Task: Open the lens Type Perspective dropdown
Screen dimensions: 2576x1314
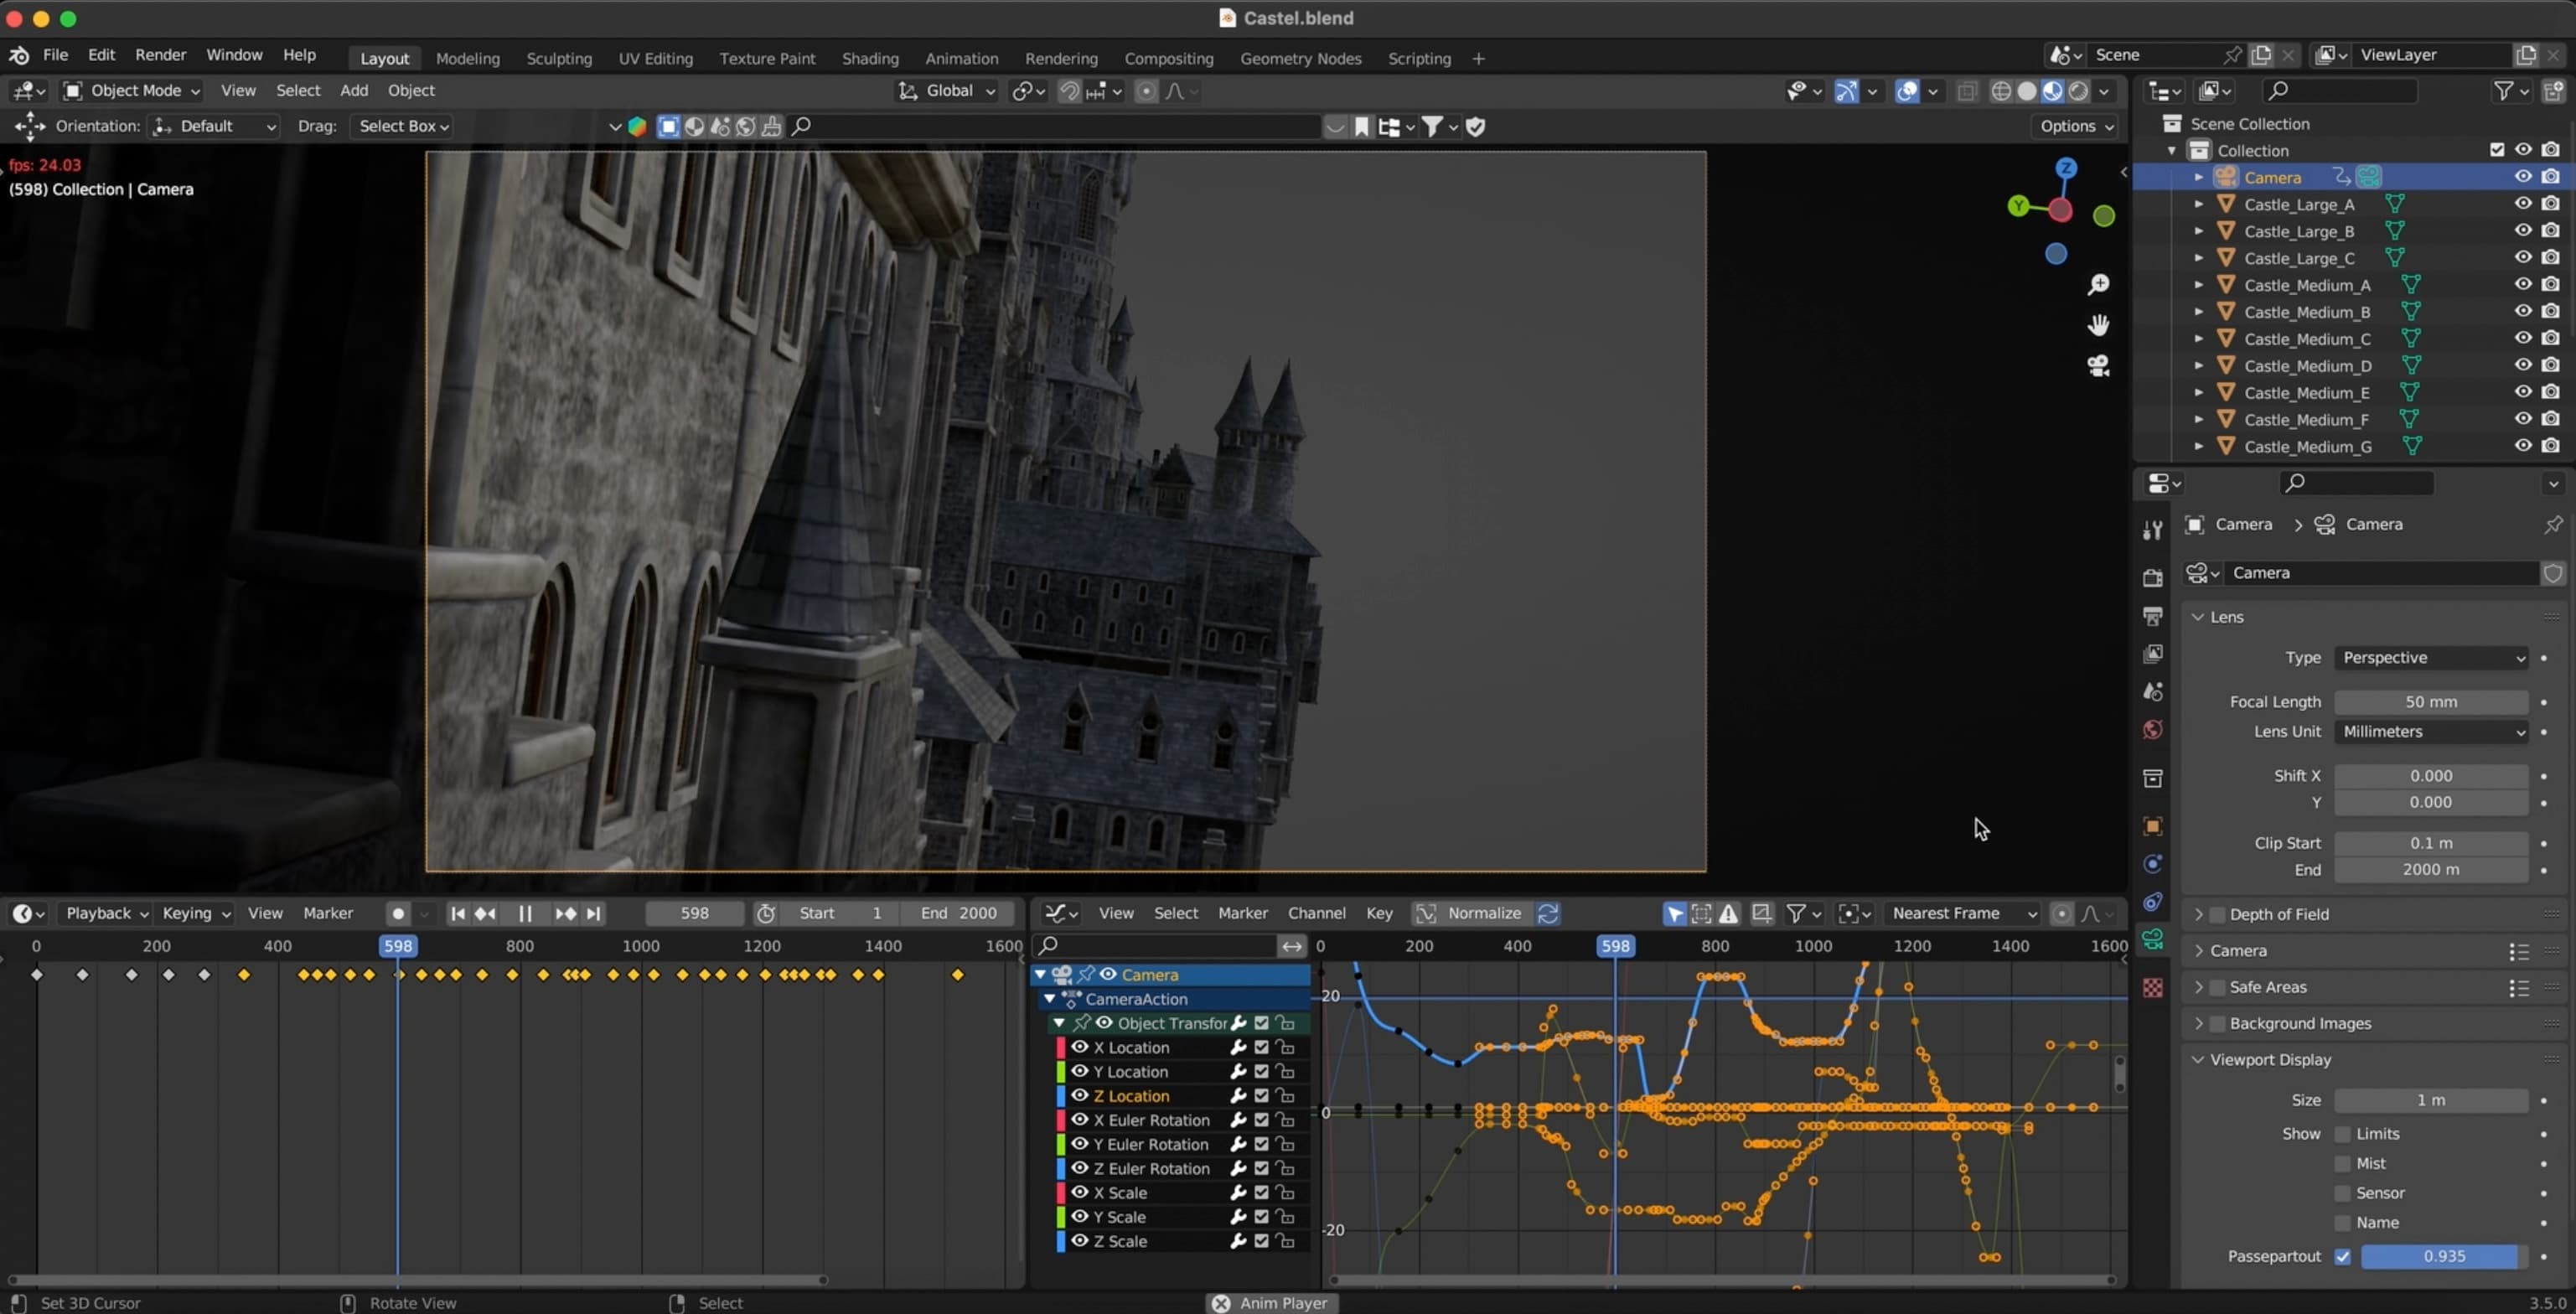Action: [x=2431, y=658]
